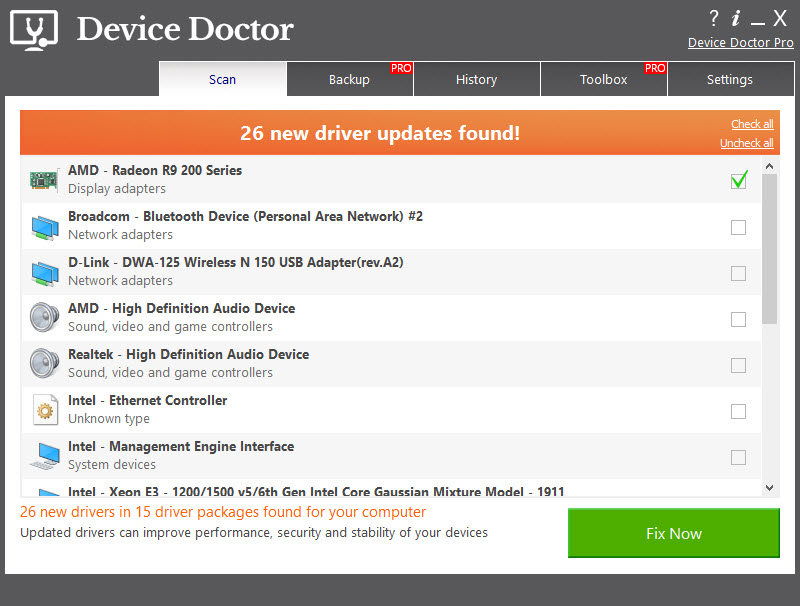Click '26 new drivers in 15 driver packages' text

coord(222,512)
